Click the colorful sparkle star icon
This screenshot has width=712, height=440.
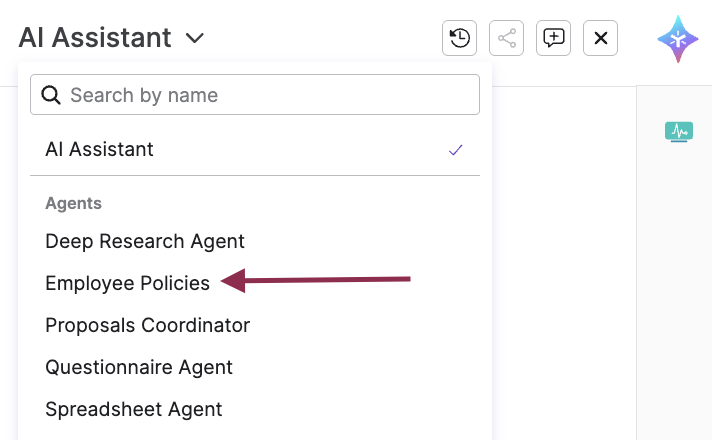pos(677,39)
